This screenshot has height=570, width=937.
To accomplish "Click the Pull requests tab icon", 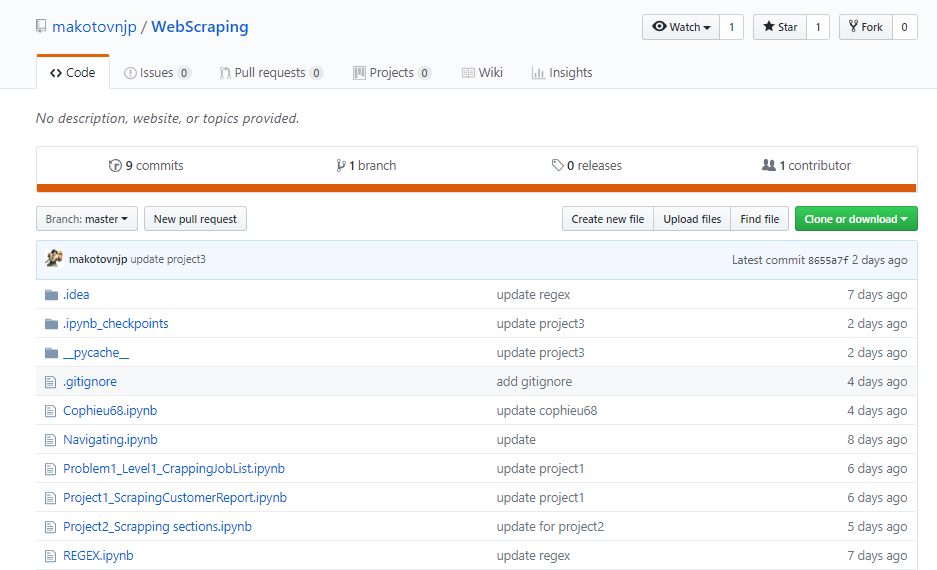I will point(225,73).
